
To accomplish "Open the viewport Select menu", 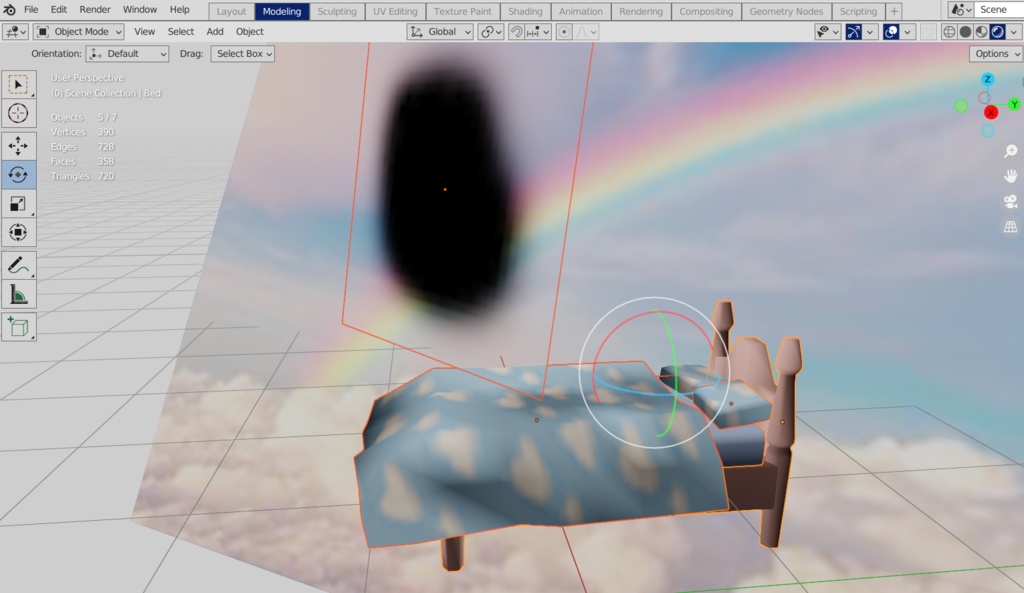I will [x=180, y=31].
